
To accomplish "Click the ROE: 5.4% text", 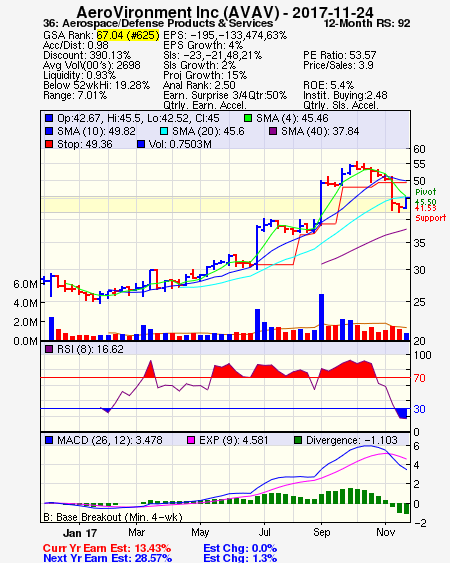I will pos(328,85).
